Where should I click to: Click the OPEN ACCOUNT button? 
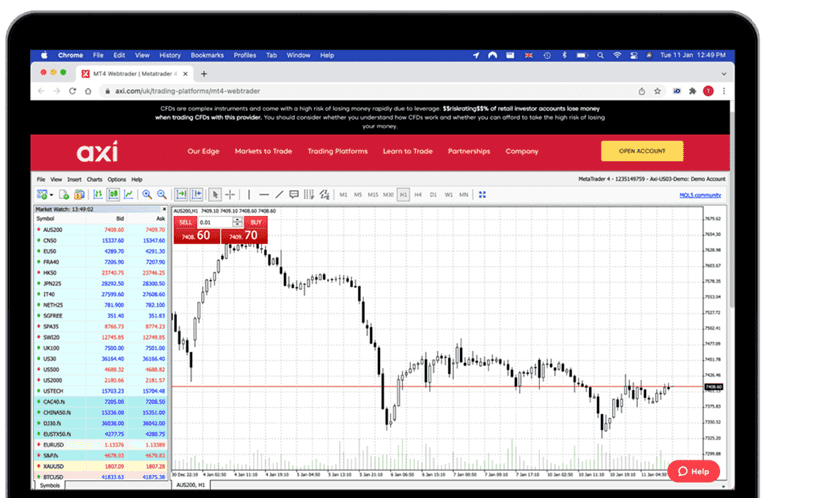coord(641,151)
